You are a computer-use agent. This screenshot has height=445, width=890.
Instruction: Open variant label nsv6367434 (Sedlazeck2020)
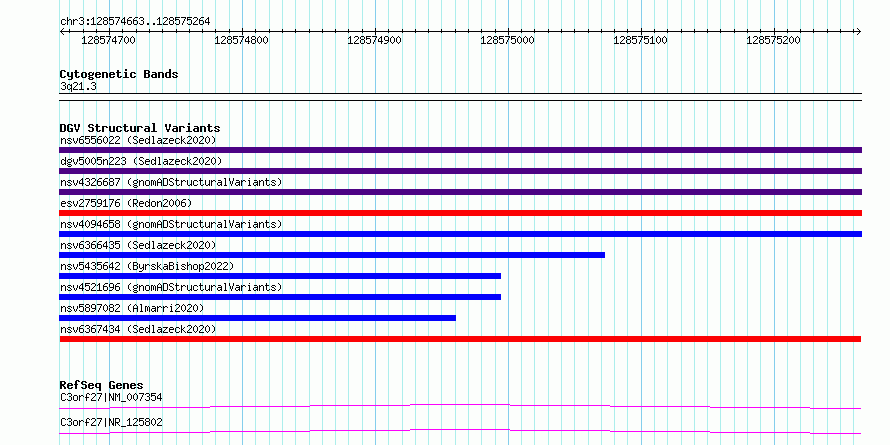pyautogui.click(x=138, y=329)
